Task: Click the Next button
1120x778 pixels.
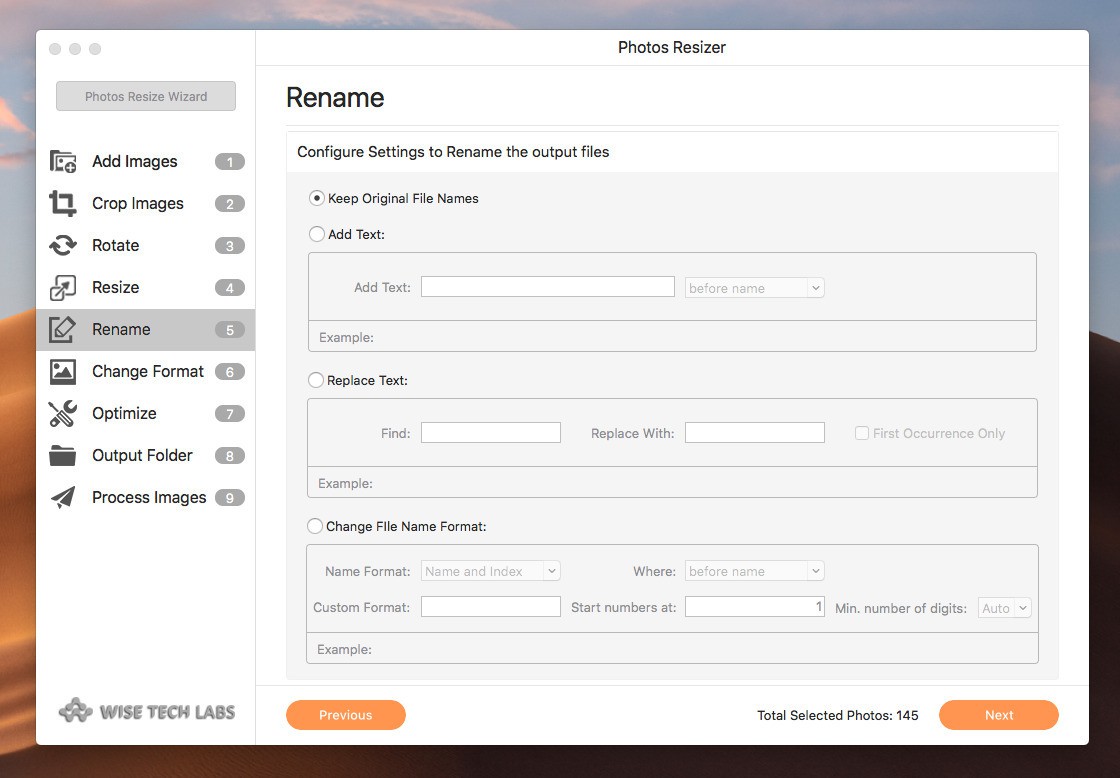Action: pos(998,715)
